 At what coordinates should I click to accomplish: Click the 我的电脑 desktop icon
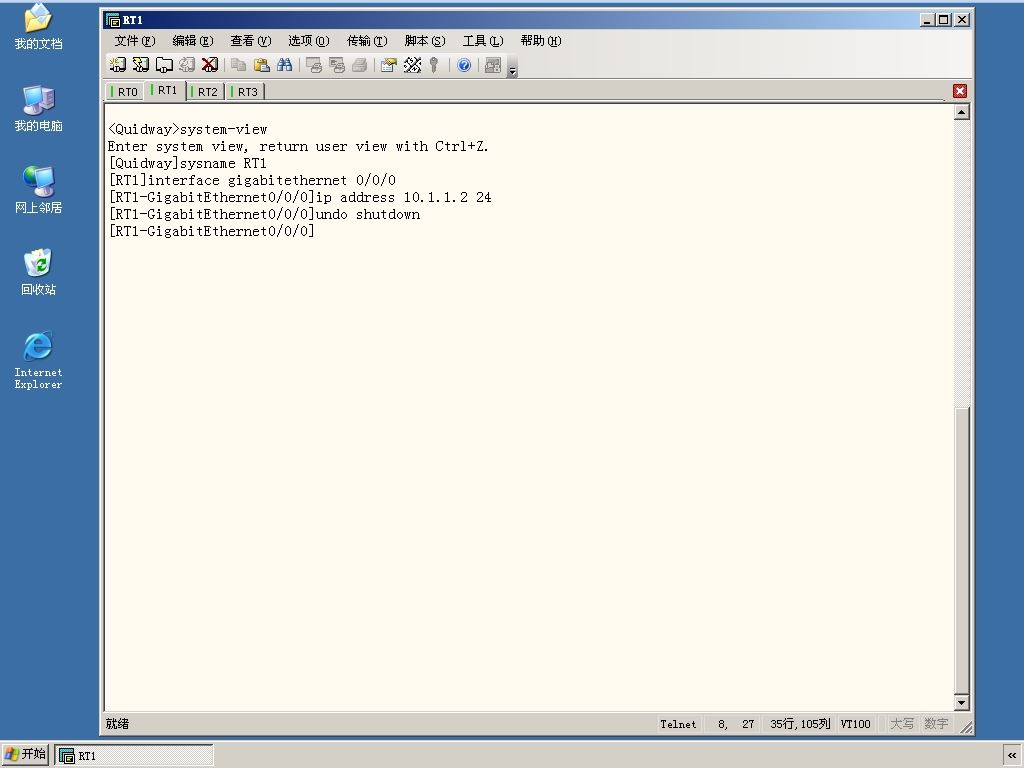(x=38, y=108)
